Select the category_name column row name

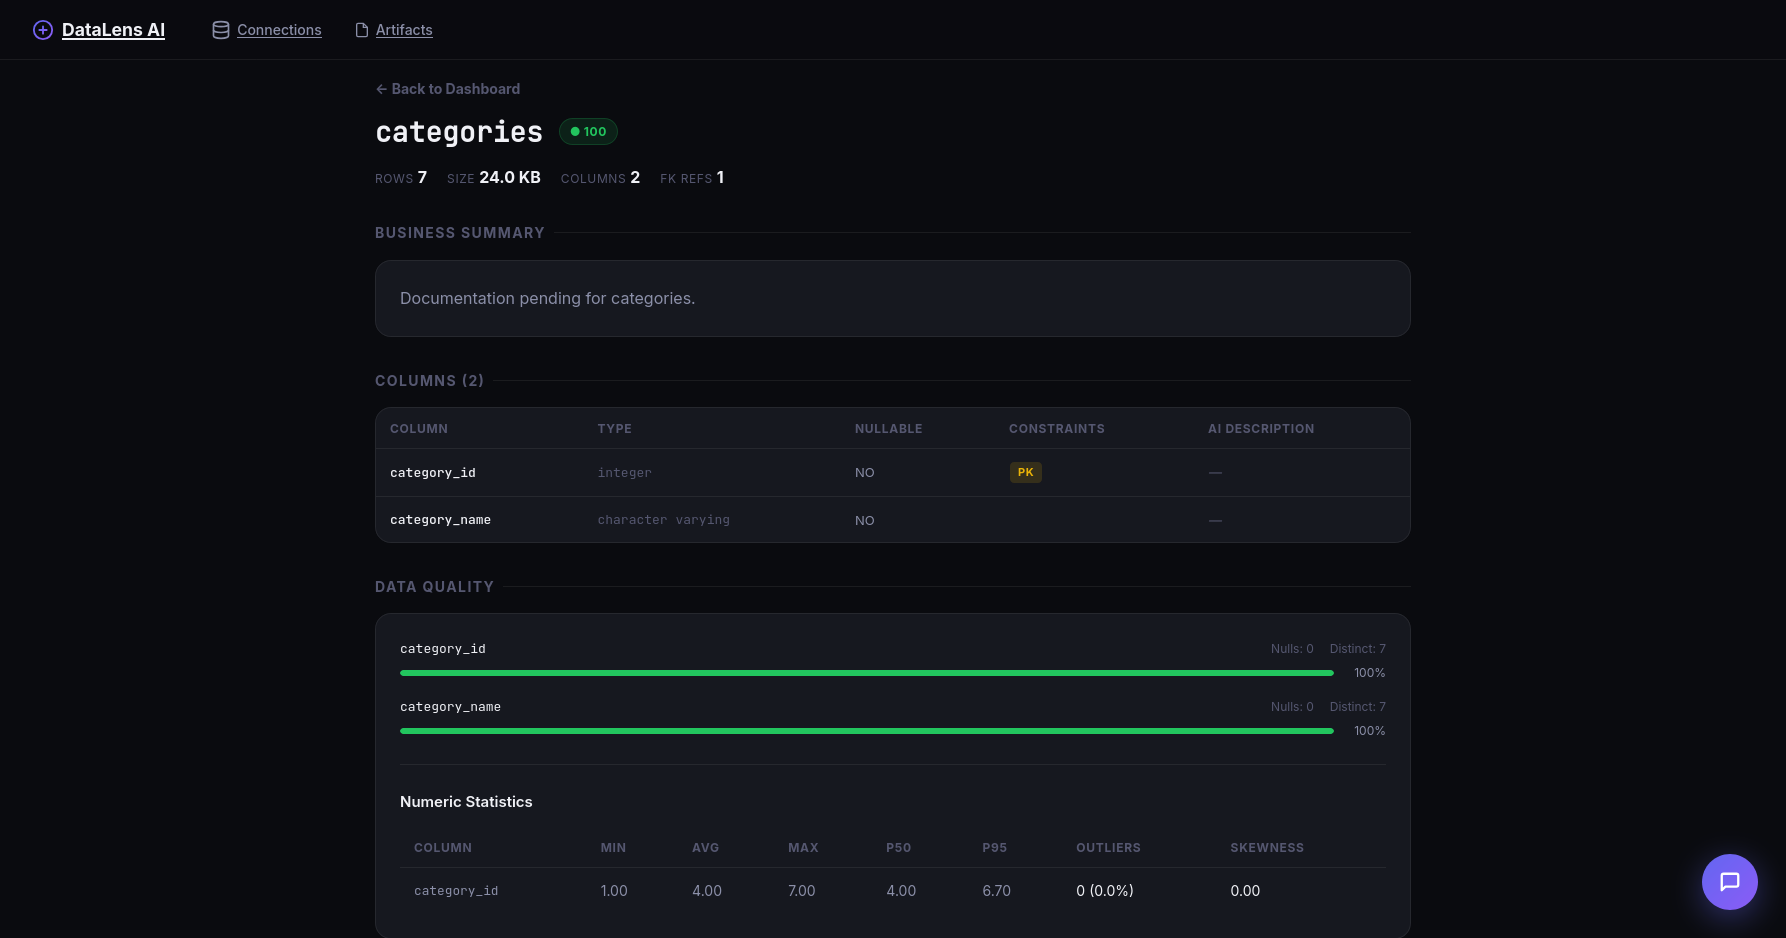440,520
